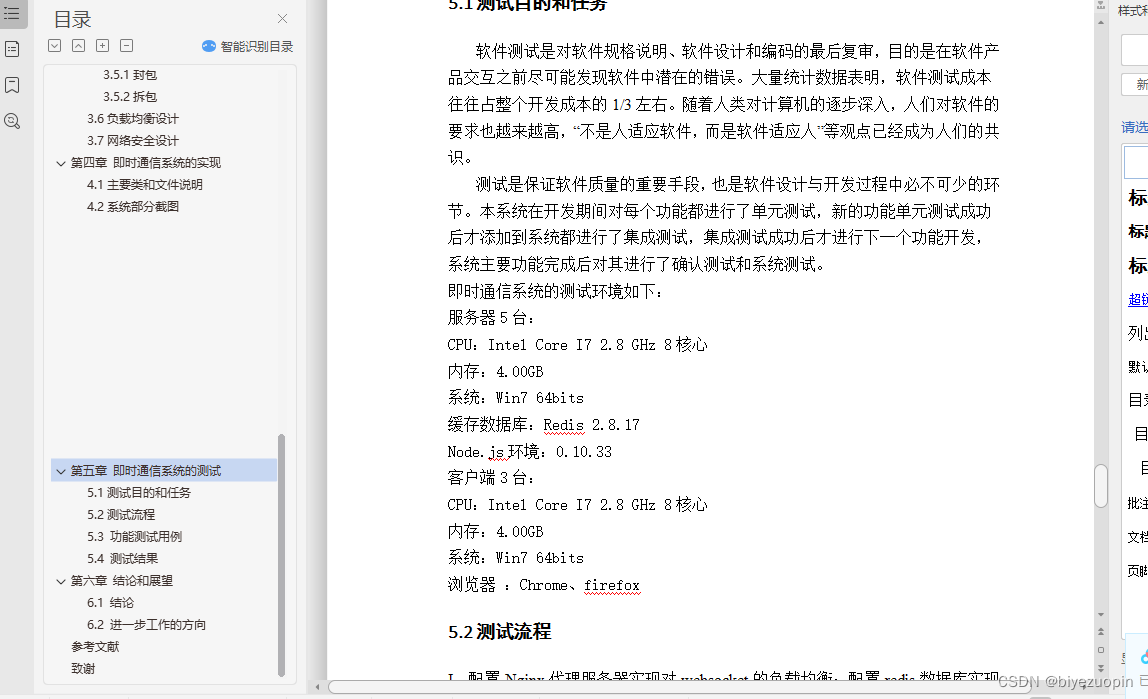This screenshot has height=699, width=1148.
Task: Go to 4.1 主要类和文件说明
Action: coord(144,184)
